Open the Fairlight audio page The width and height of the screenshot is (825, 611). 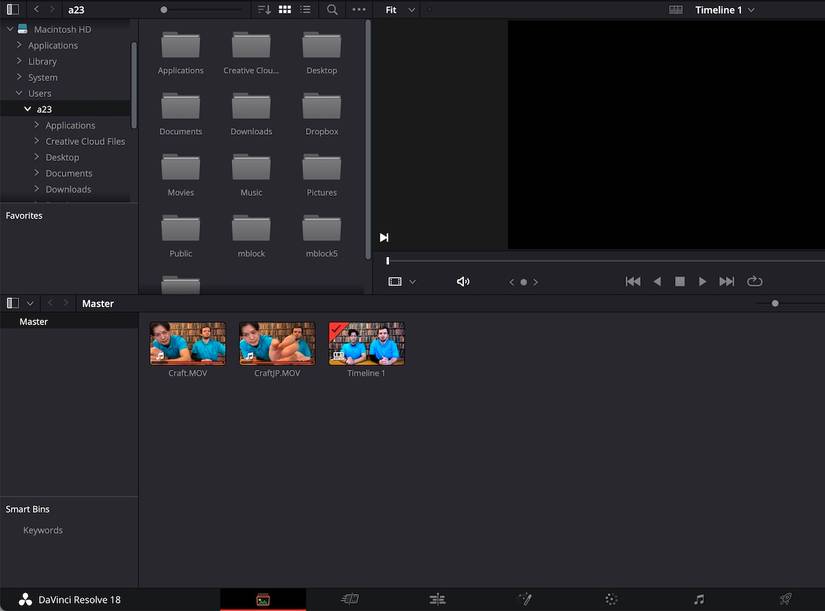[699, 599]
